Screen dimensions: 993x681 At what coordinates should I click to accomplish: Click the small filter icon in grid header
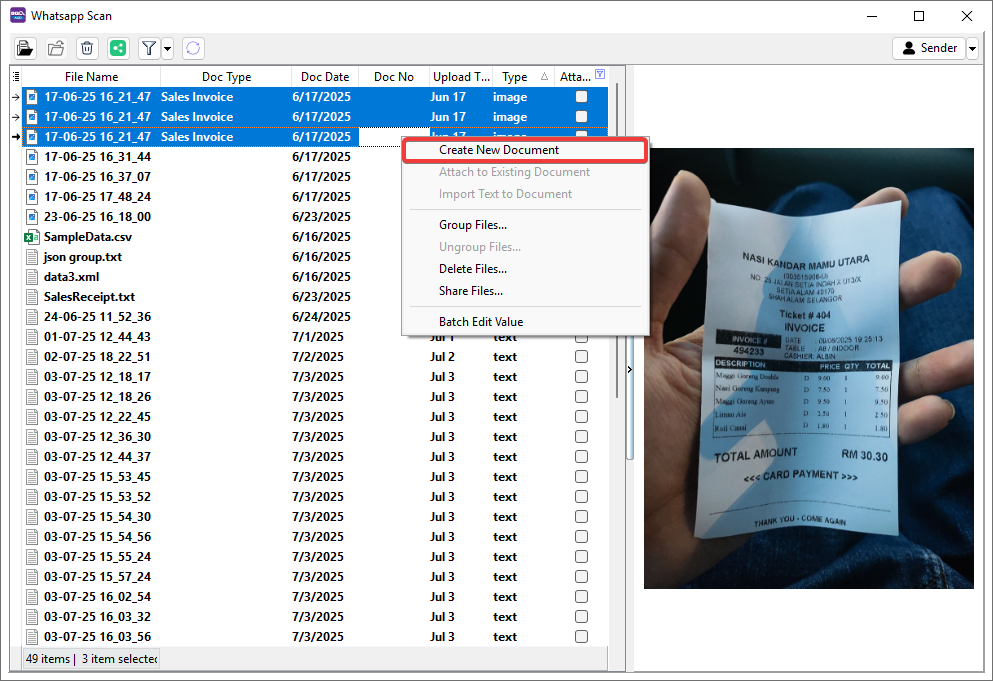click(x=600, y=75)
